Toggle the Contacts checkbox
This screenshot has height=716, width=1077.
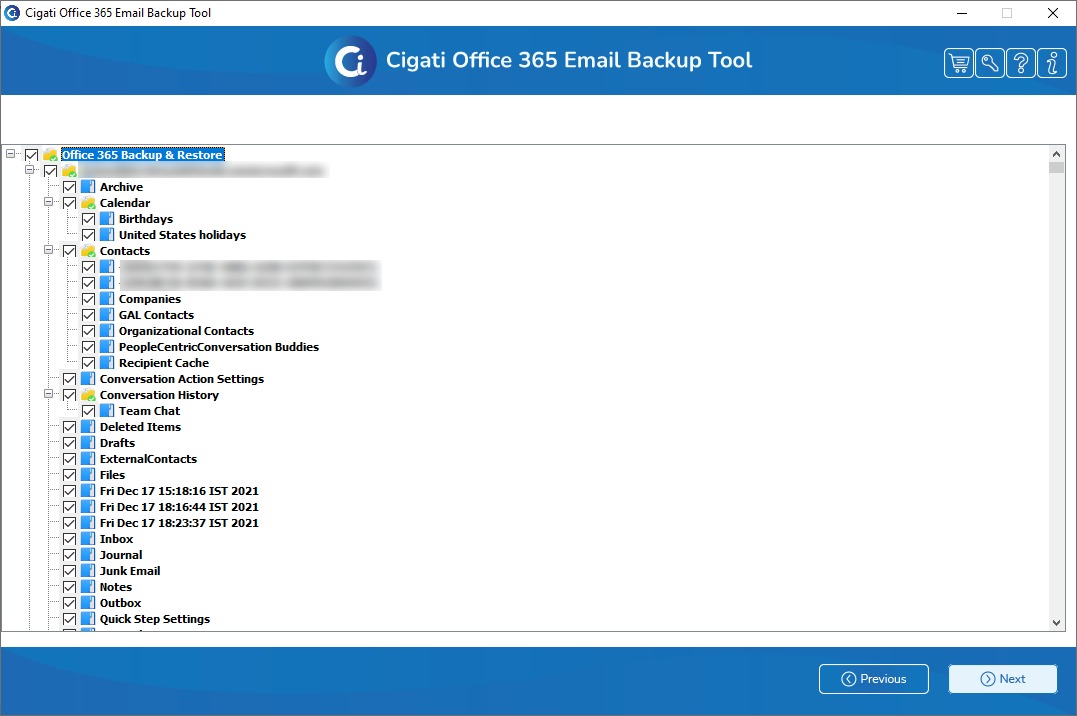point(69,251)
